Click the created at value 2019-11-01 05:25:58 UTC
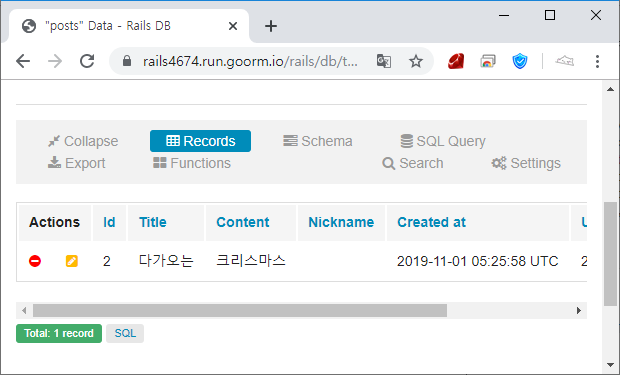The width and height of the screenshot is (620, 375). [x=478, y=261]
